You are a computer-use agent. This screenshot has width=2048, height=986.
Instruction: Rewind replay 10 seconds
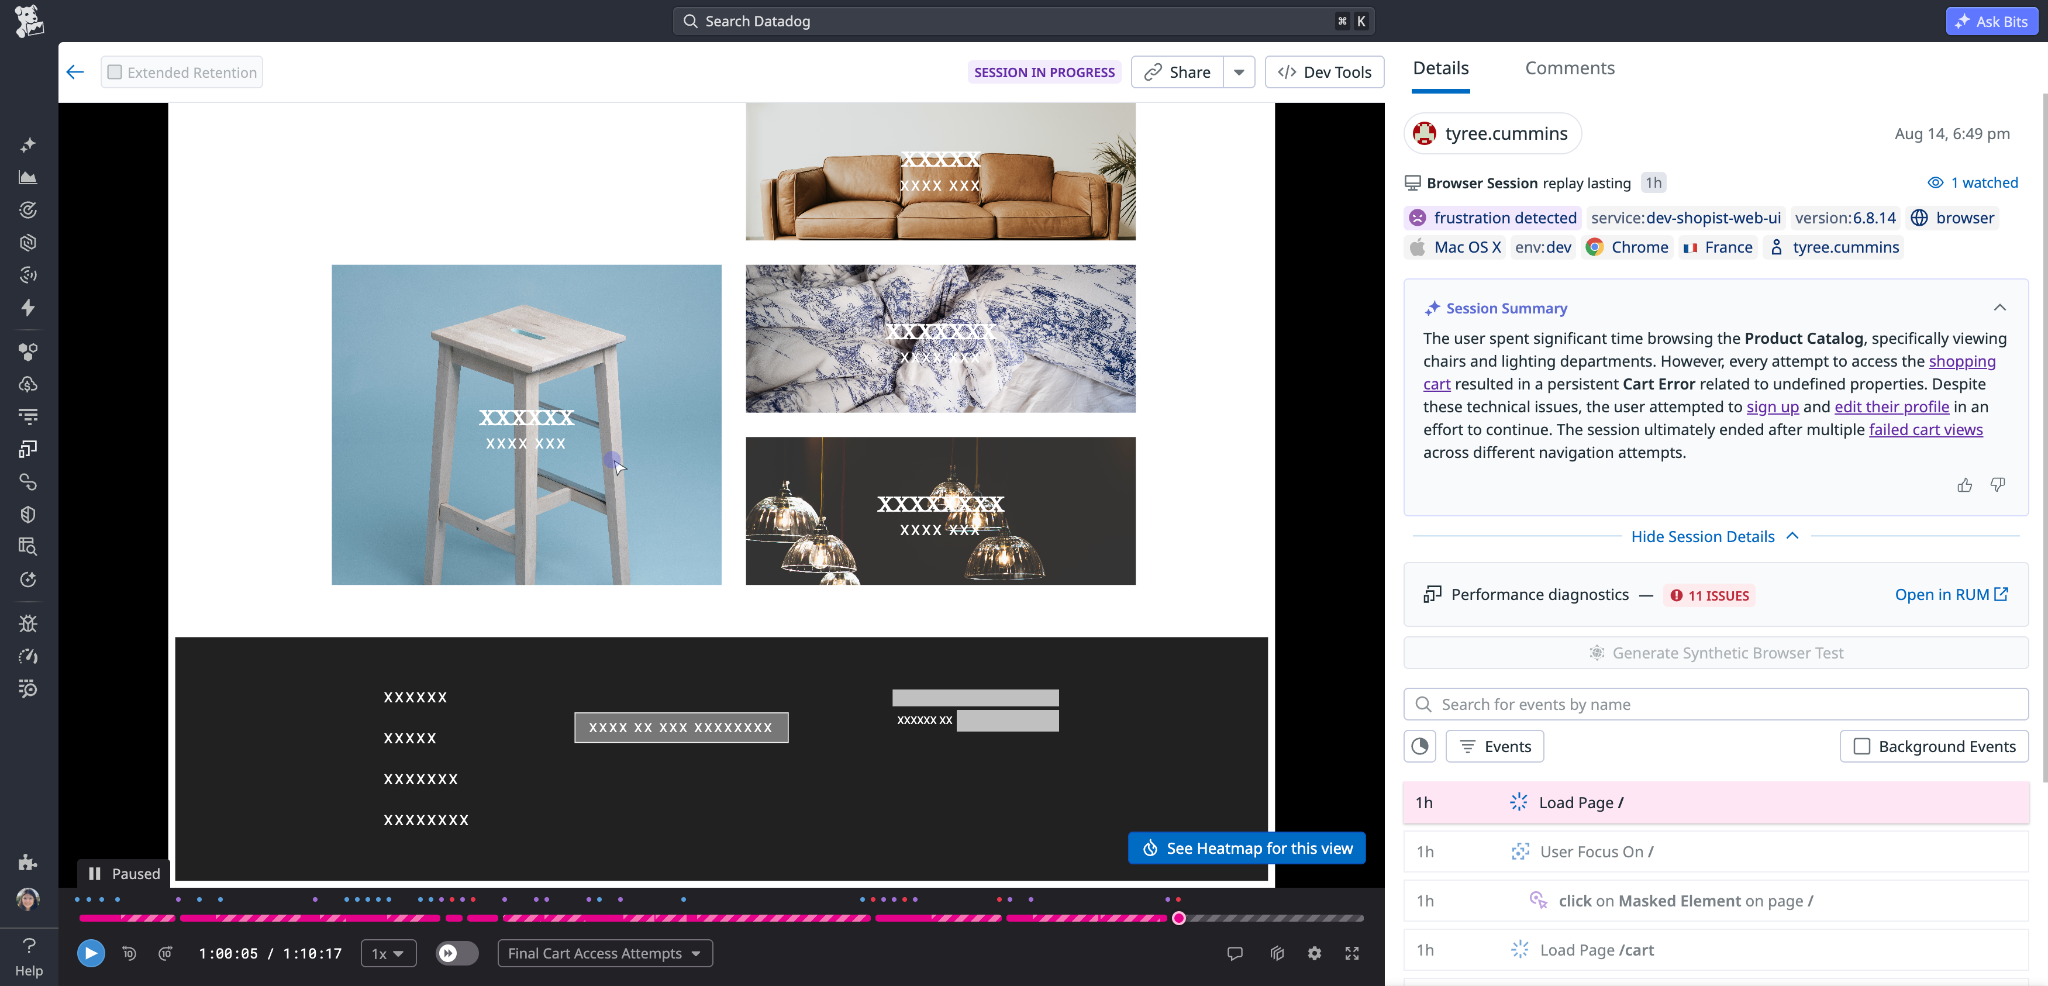[x=129, y=953]
